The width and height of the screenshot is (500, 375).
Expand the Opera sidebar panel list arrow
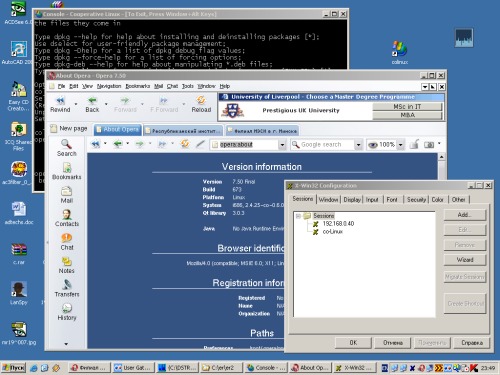[66, 344]
